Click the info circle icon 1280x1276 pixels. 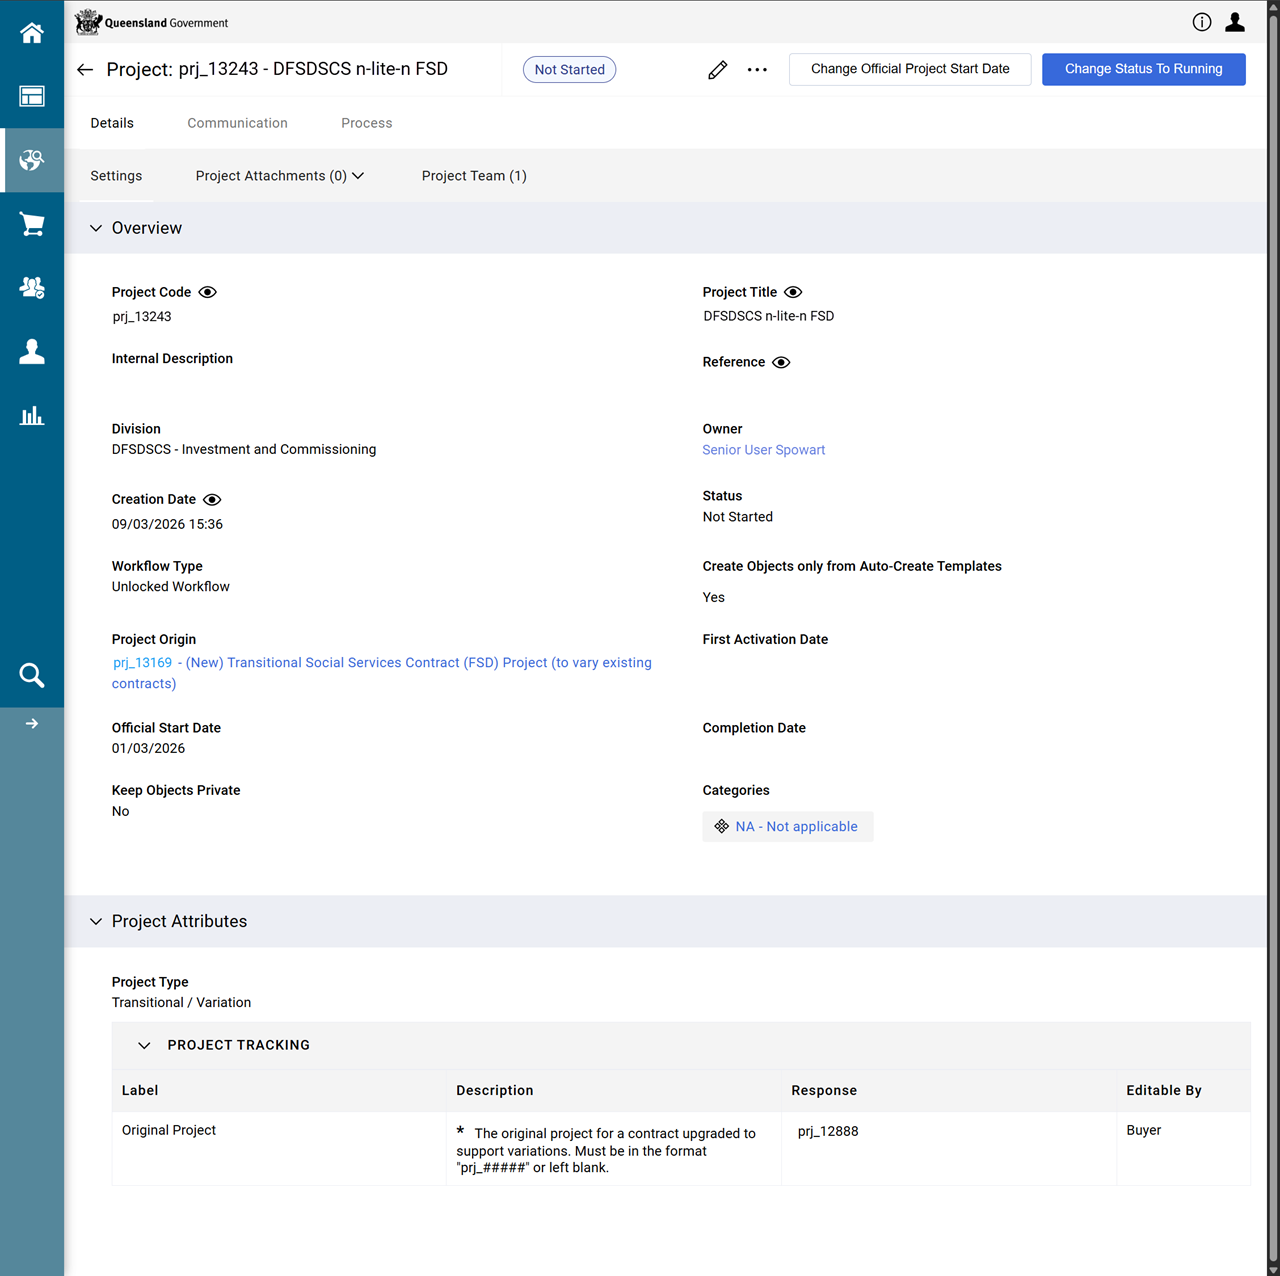point(1202,22)
